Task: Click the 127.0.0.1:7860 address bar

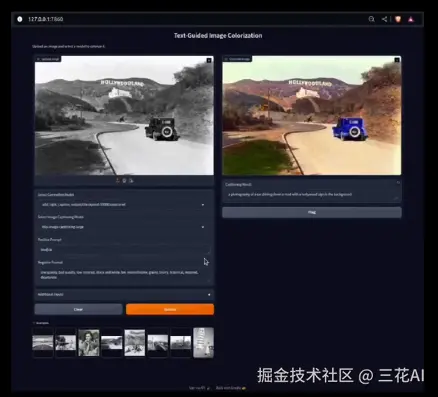Action: (x=46, y=19)
